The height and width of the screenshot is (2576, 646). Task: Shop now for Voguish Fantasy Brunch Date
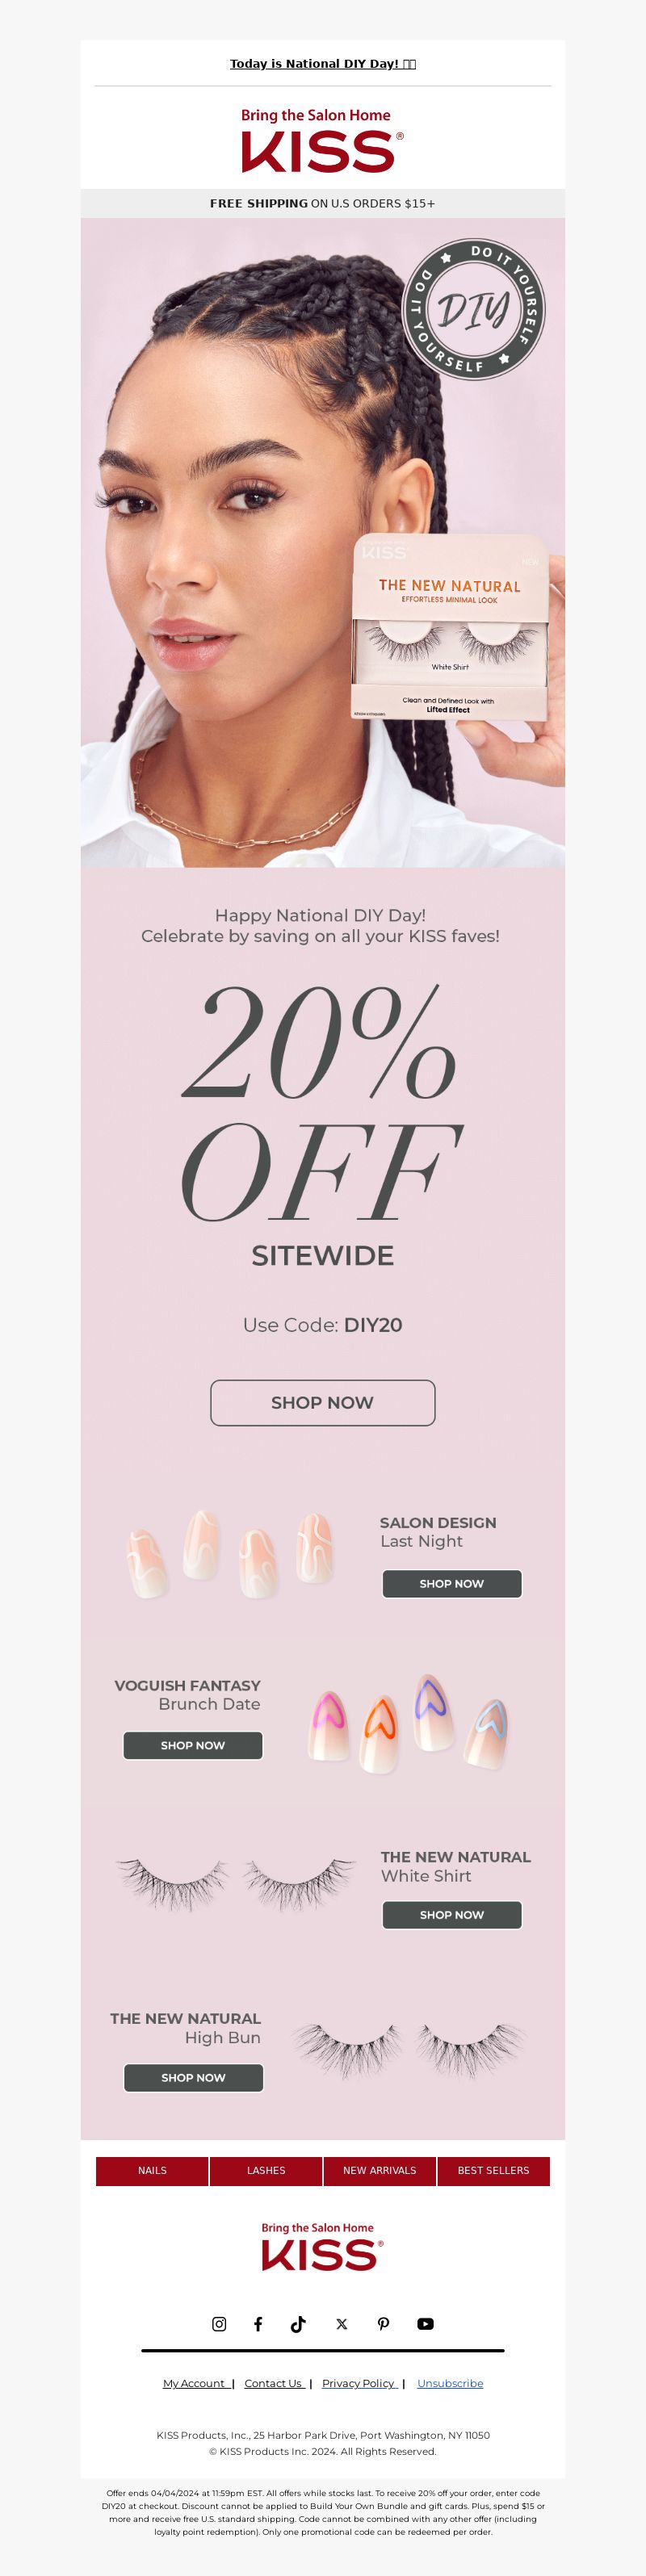coord(193,1745)
